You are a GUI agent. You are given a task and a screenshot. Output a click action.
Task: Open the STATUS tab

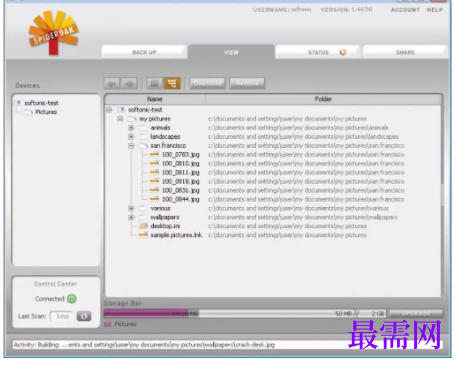coord(318,52)
